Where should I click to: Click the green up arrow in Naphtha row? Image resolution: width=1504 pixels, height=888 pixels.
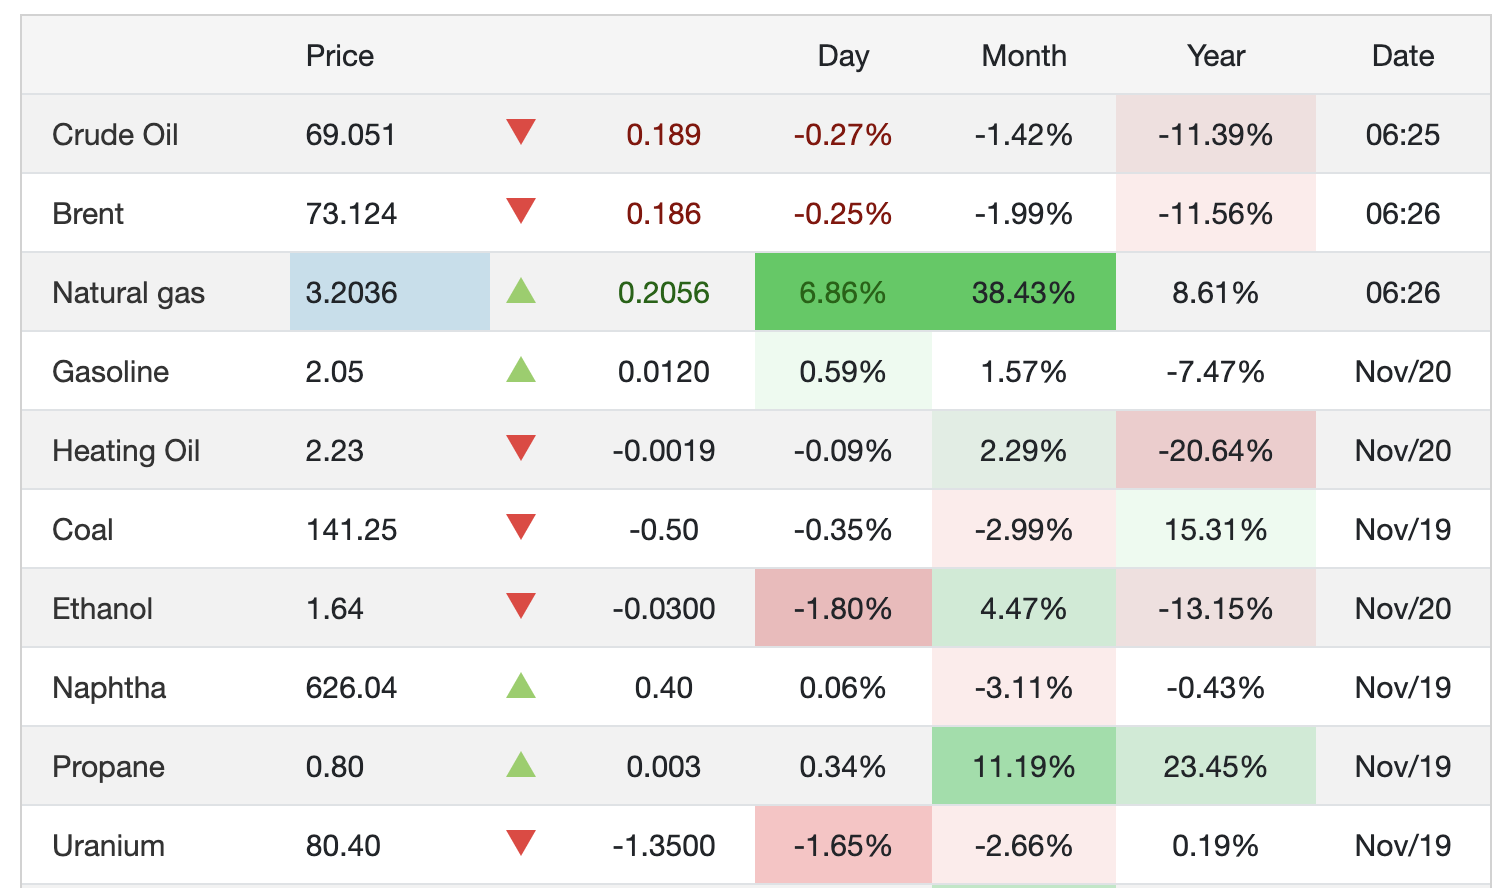(x=521, y=686)
